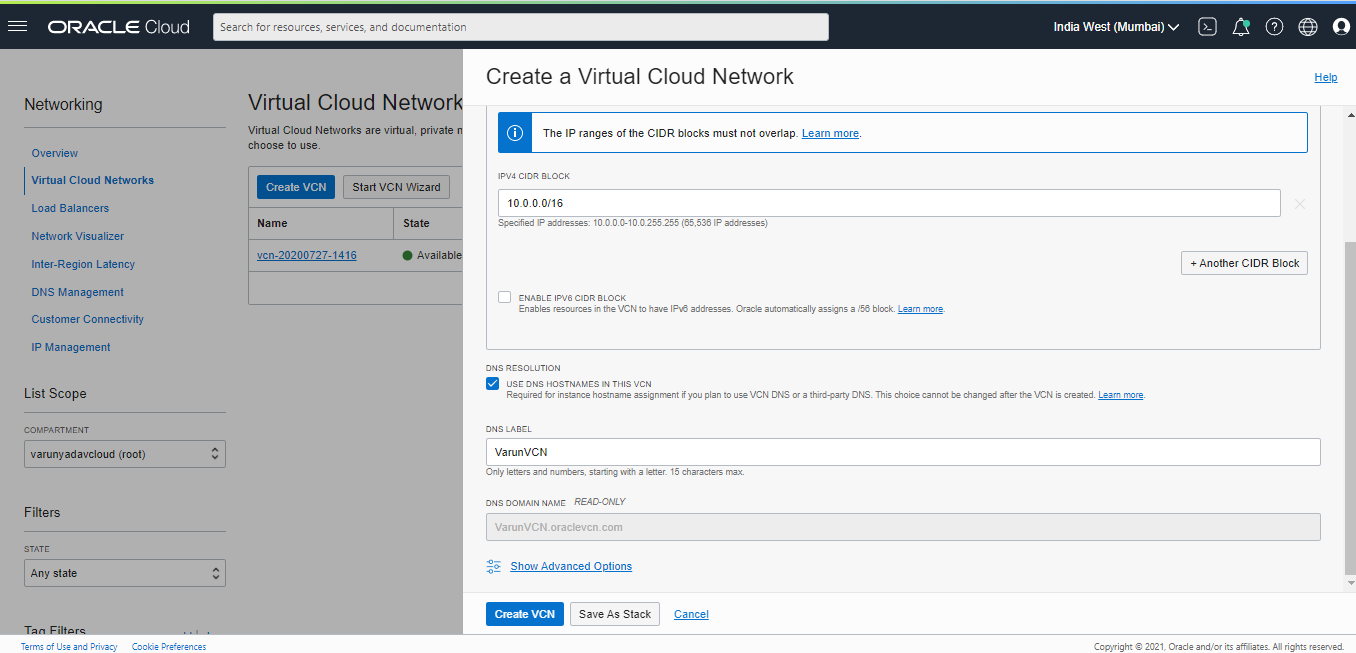Click the DNS Label input field
Viewport: 1356px width, 653px height.
903,452
